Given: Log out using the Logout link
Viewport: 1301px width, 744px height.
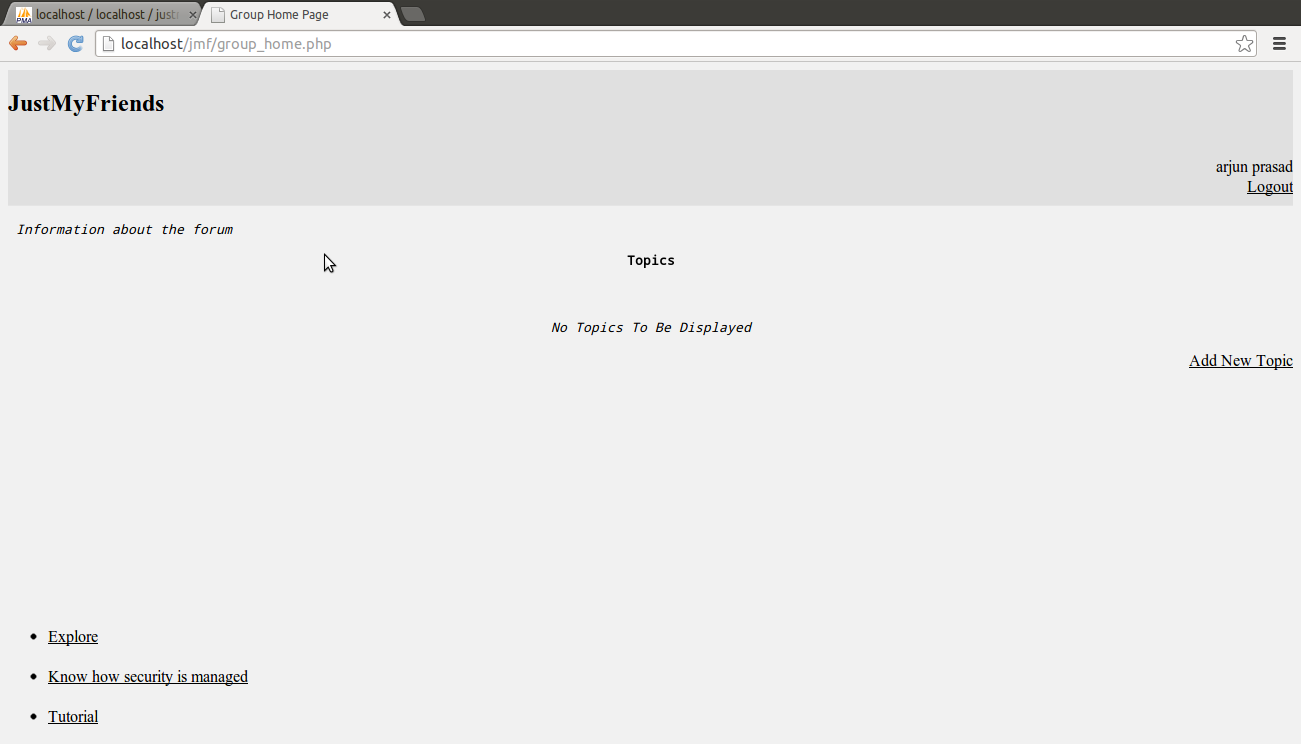Looking at the screenshot, I should pos(1269,187).
